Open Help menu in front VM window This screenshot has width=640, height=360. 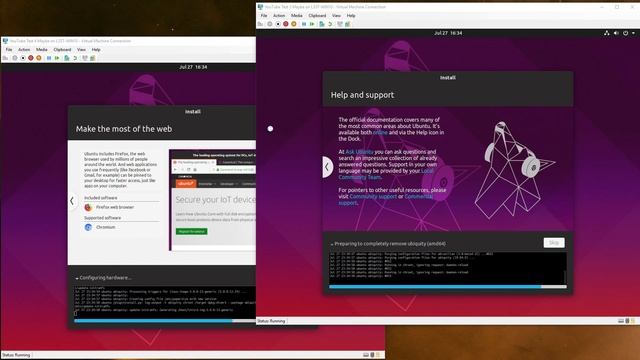(351, 16)
